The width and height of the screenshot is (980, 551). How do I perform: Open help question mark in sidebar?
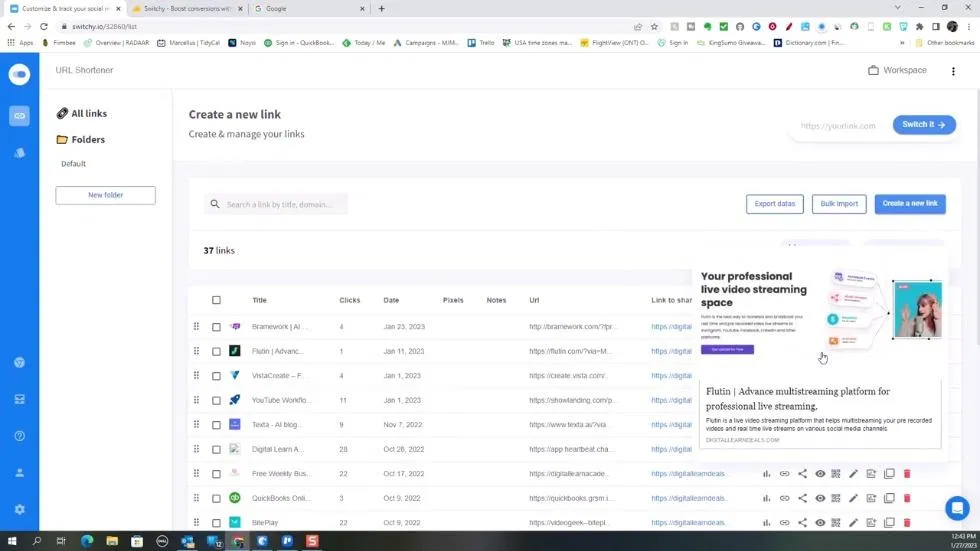(19, 436)
